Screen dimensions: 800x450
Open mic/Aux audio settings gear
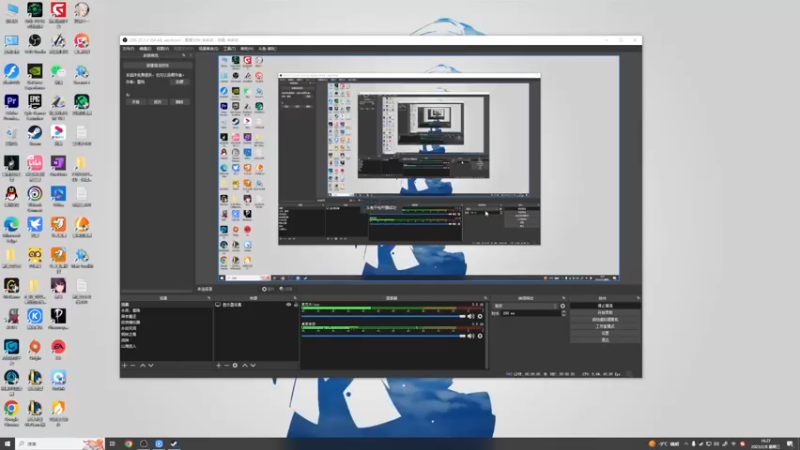click(x=480, y=316)
